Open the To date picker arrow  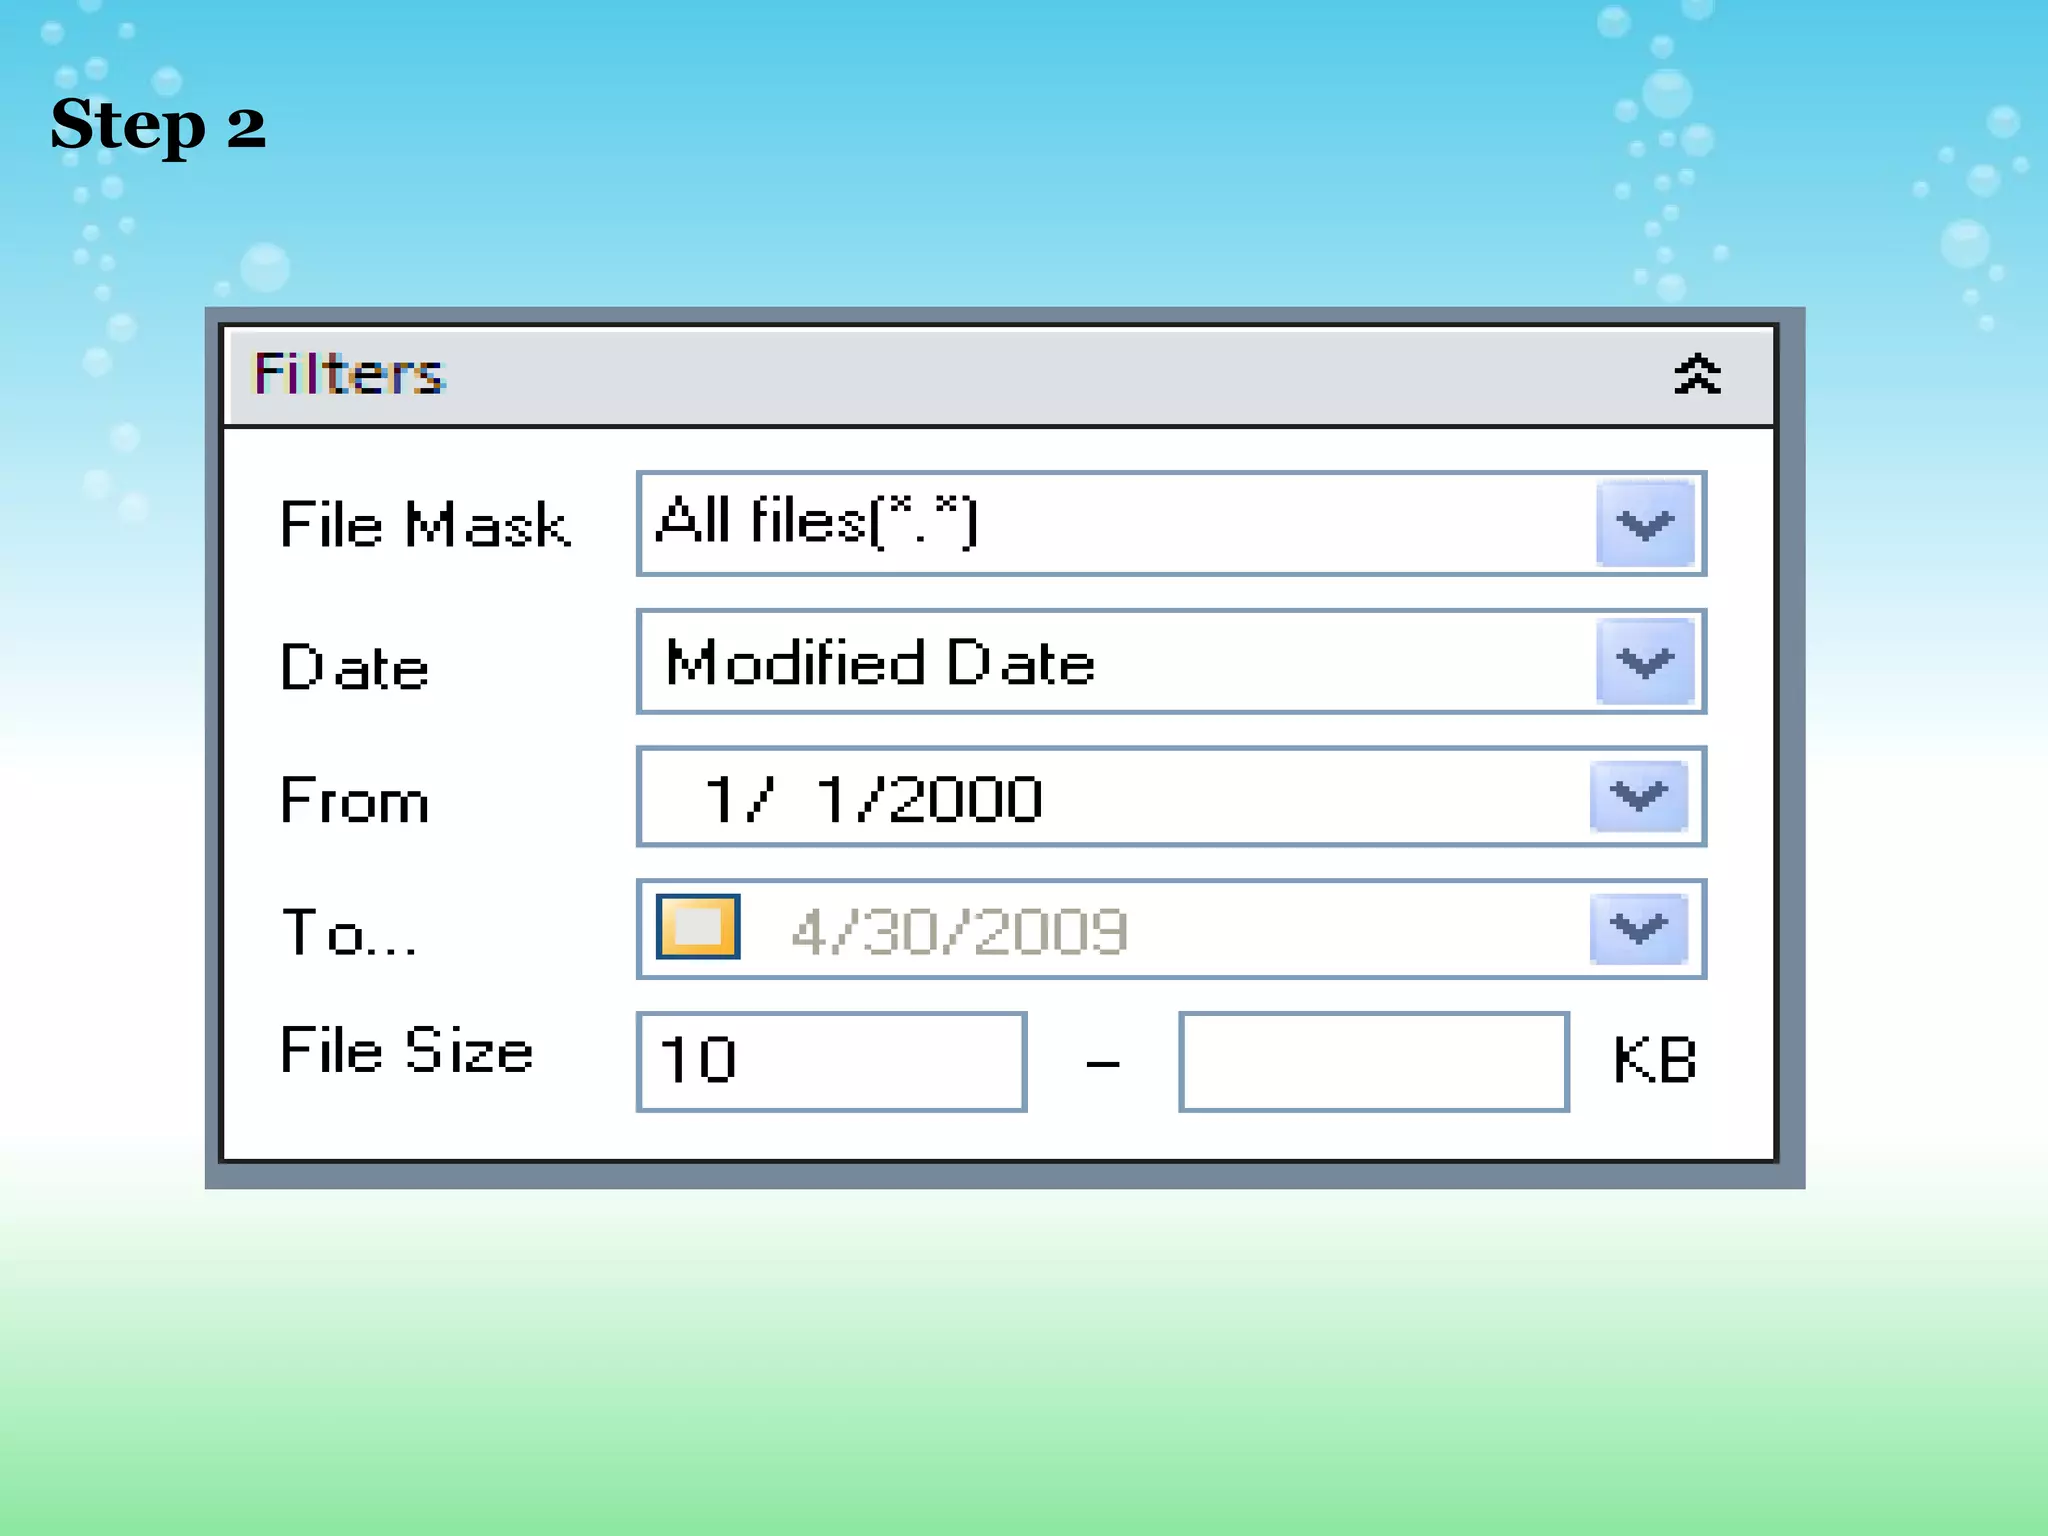(x=1638, y=929)
